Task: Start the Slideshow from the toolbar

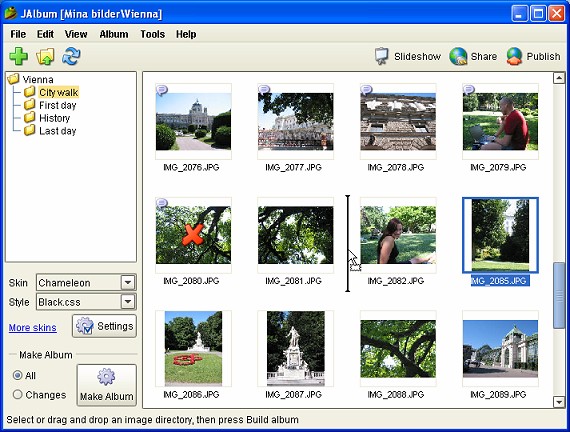Action: pyautogui.click(x=408, y=56)
